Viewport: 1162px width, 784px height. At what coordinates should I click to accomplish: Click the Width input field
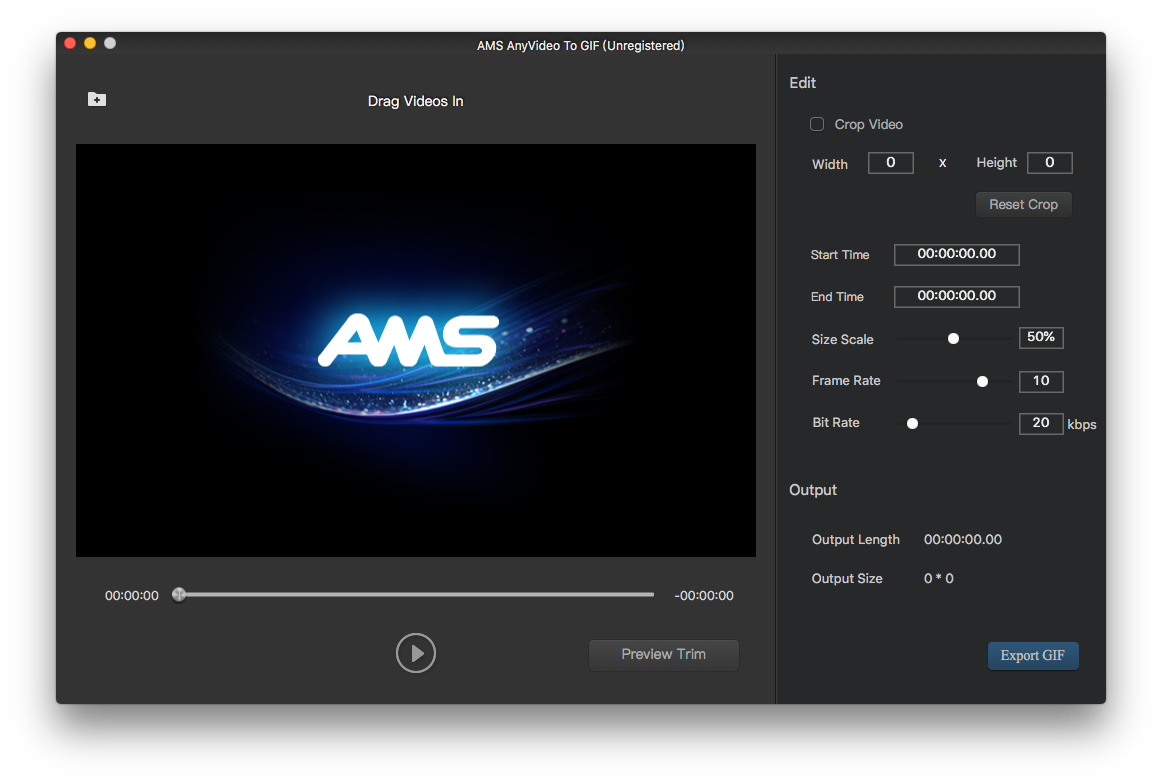[x=891, y=162]
